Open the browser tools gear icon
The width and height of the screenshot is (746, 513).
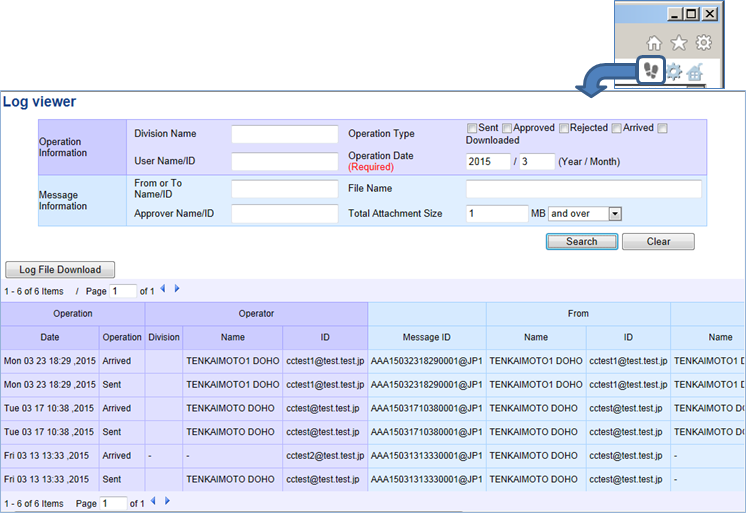[704, 43]
